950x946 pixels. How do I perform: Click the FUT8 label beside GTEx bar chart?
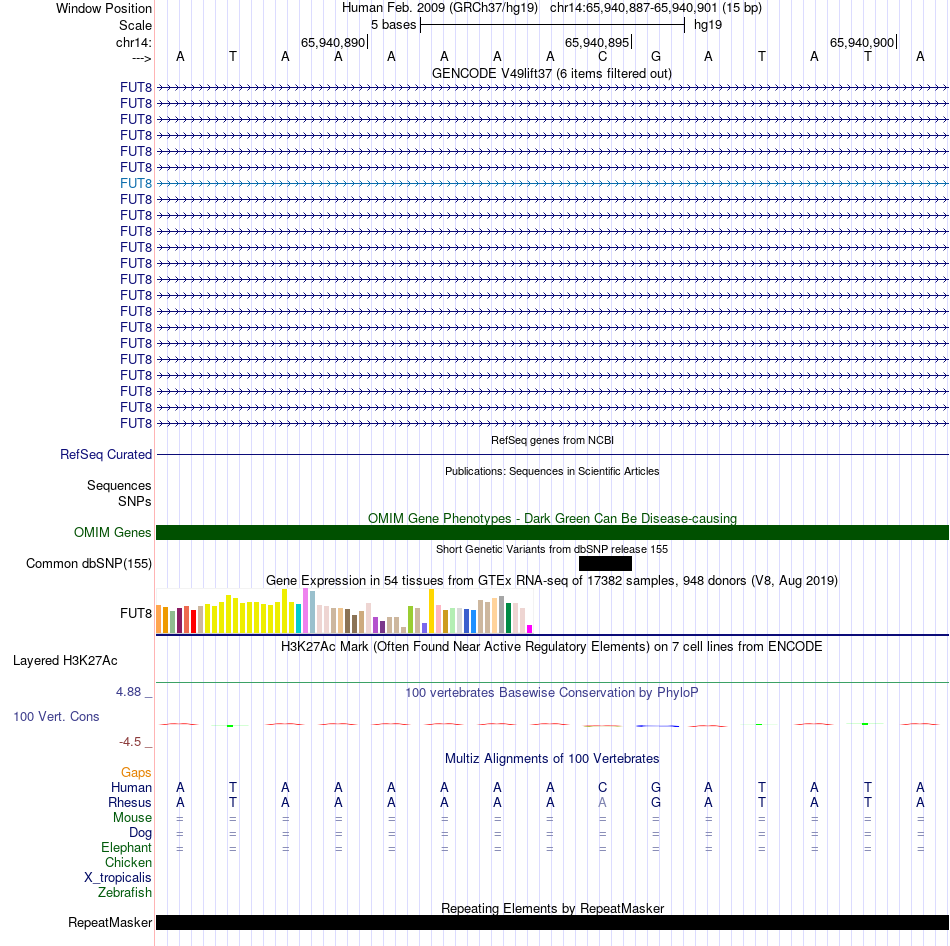pyautogui.click(x=136, y=613)
